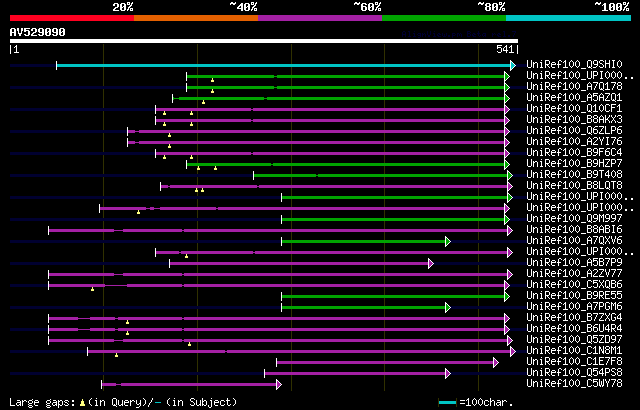Select the UniRef100_A2ZV77 label

click(574, 274)
